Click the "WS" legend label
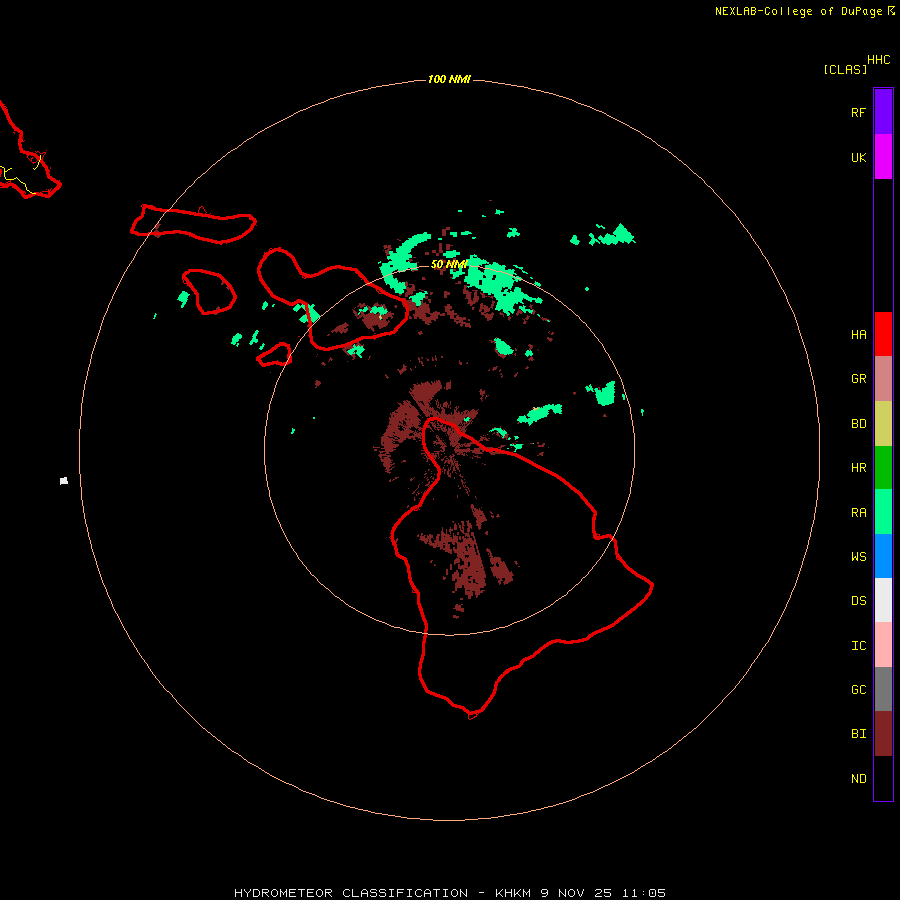 tap(858, 557)
